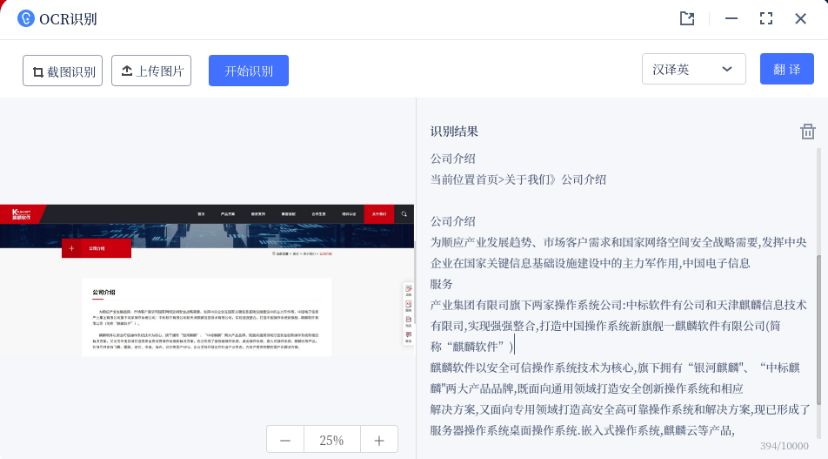The height and width of the screenshot is (459, 828).
Task: Open the 汉译英 language dropdown
Action: (693, 70)
